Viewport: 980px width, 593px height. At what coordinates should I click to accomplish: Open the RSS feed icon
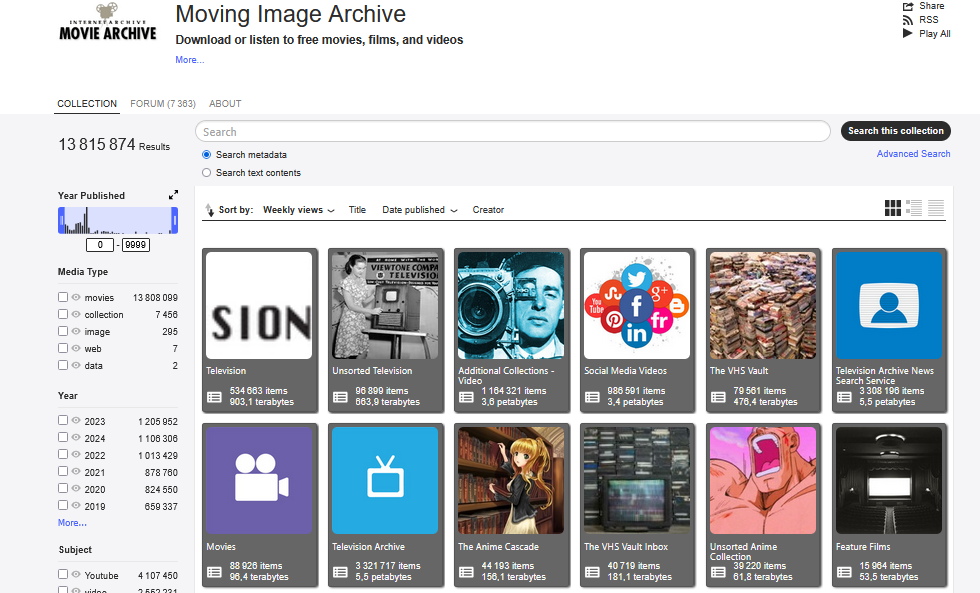(907, 20)
